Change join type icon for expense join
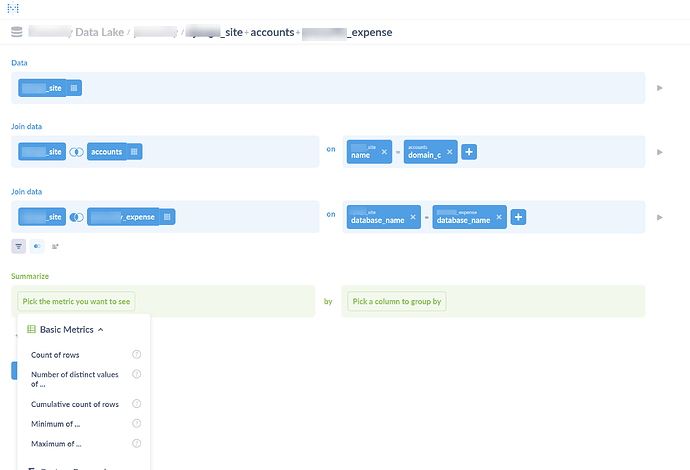This screenshot has width=690, height=470. (x=77, y=217)
